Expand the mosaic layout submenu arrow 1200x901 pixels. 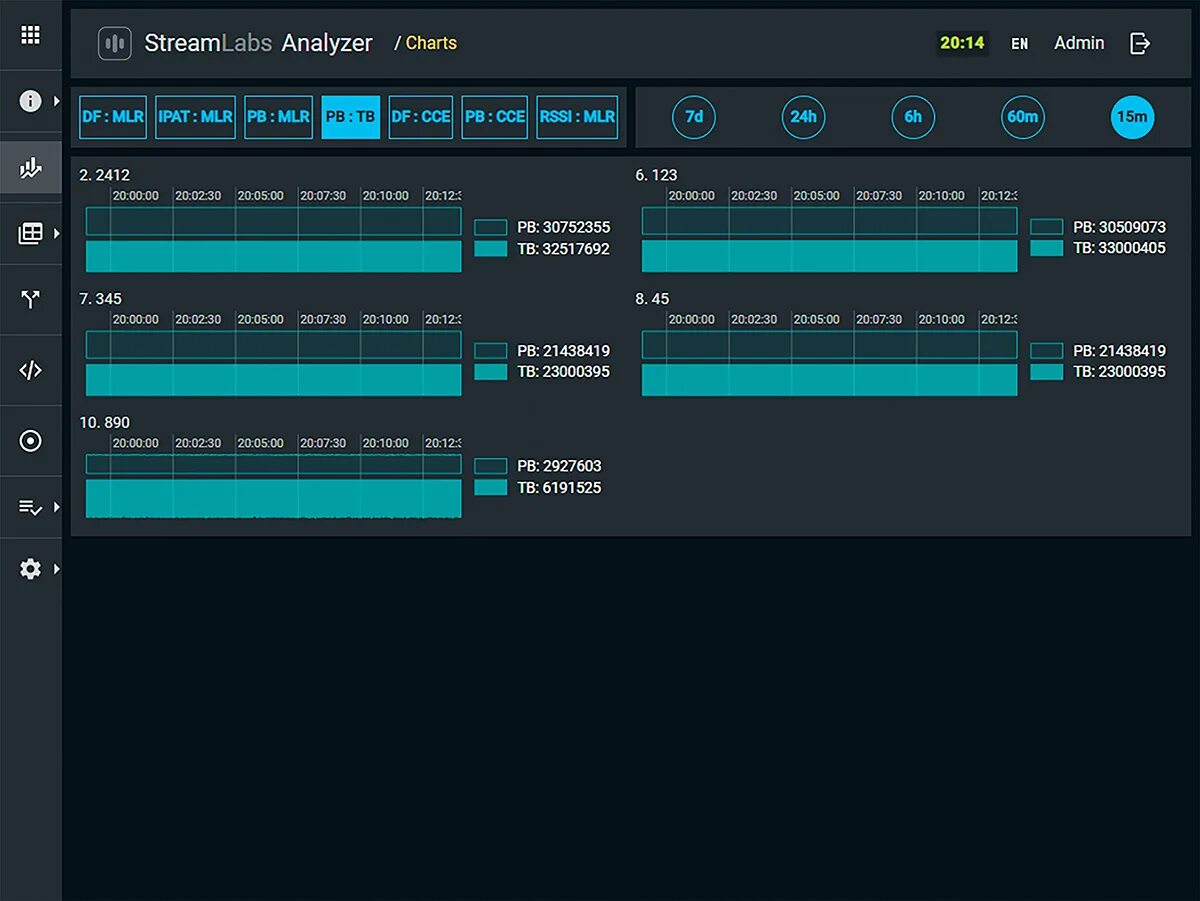(x=57, y=234)
